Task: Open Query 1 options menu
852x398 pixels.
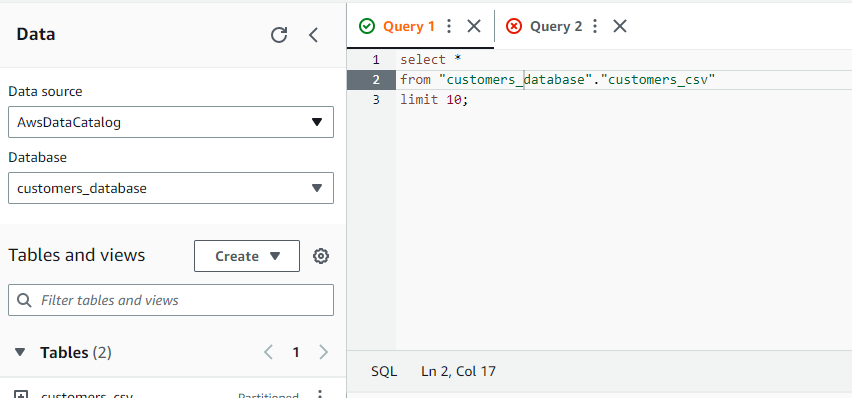Action: click(x=449, y=26)
